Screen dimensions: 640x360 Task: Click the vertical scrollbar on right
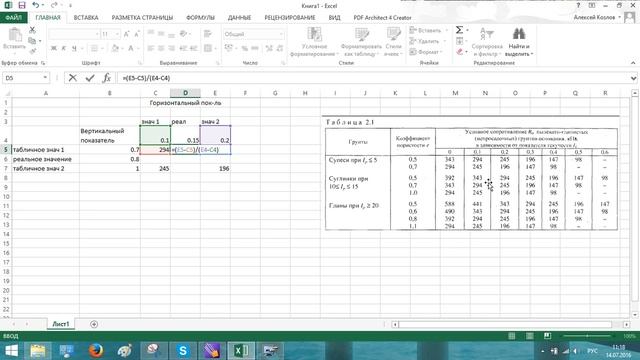[635, 200]
